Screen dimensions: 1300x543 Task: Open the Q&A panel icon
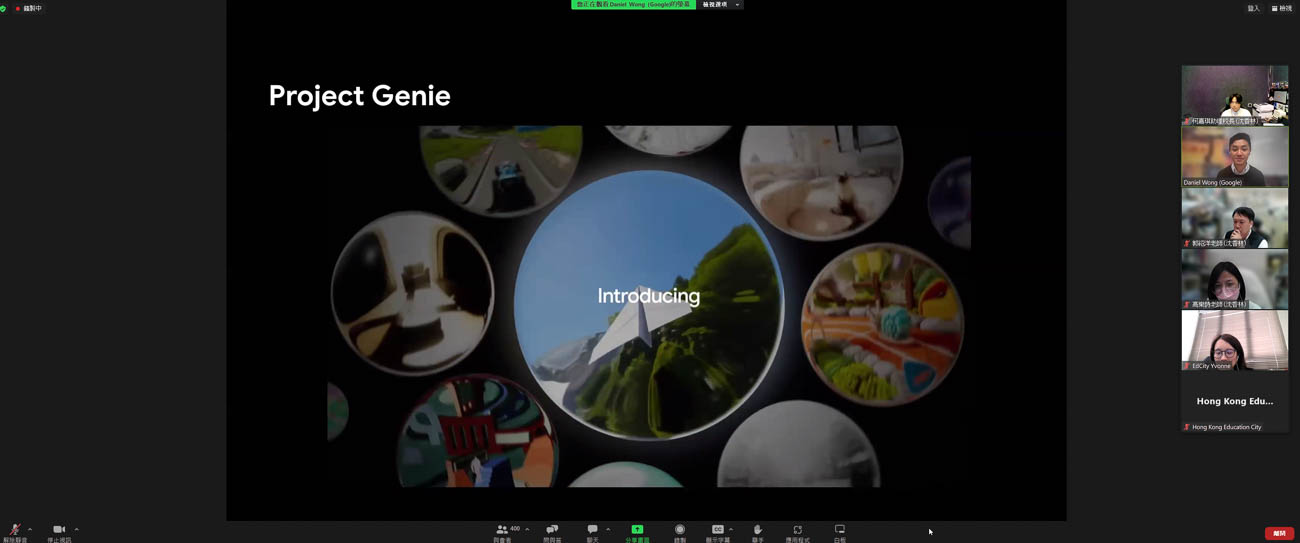(552, 529)
